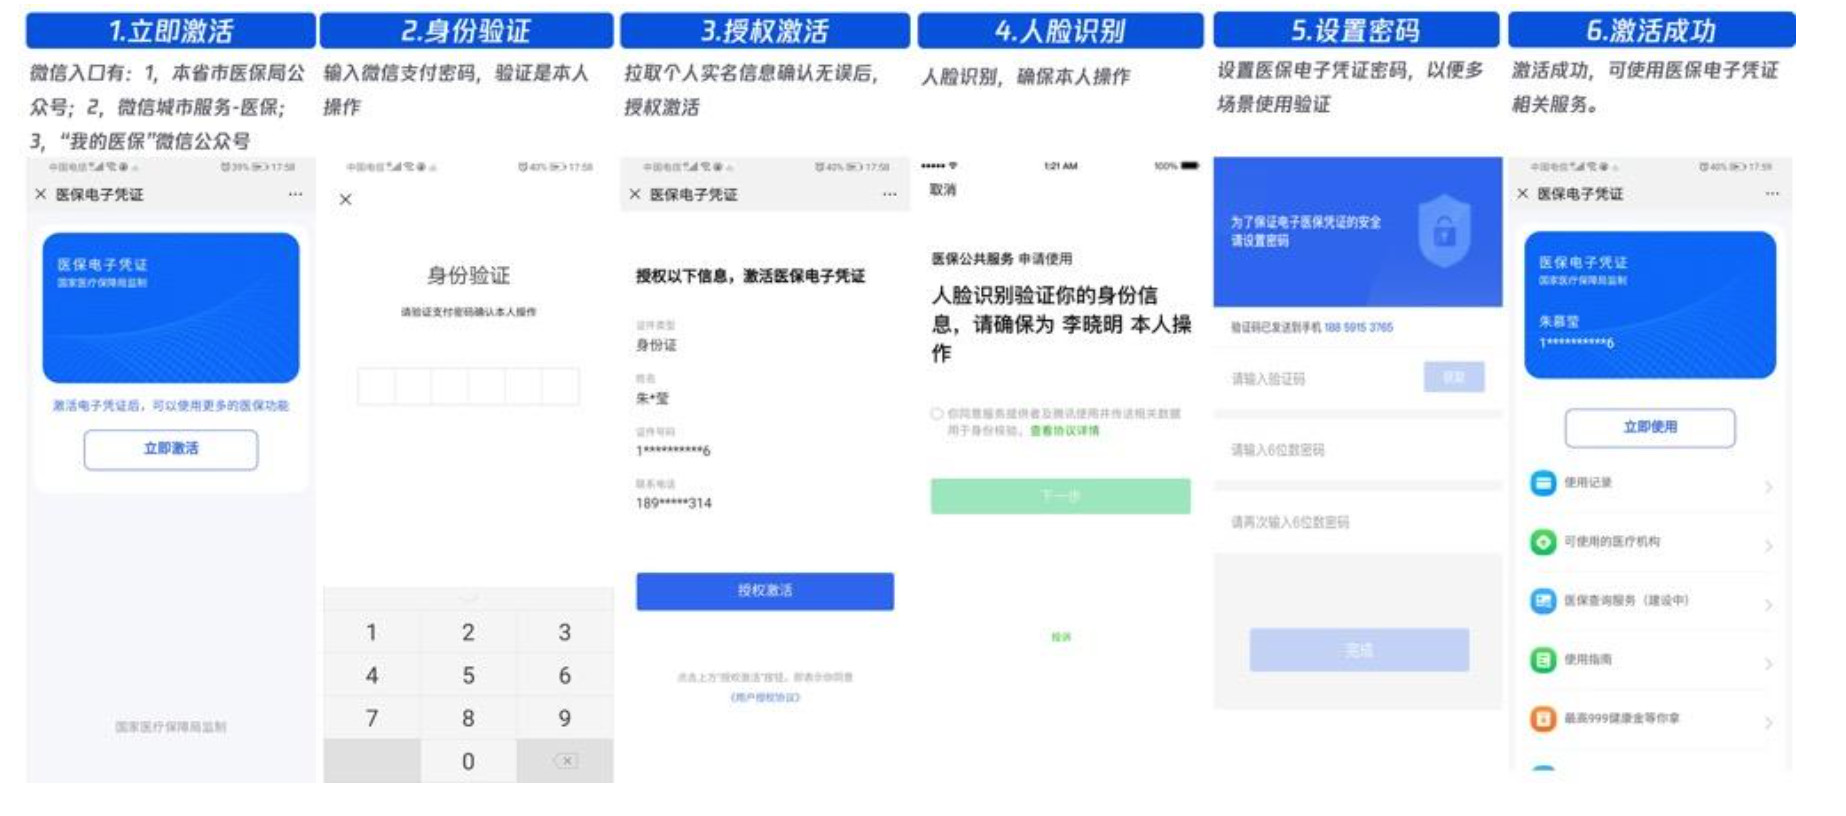The image size is (1846, 816).
Task: Tap the blue 医保电子凭证 card above 立即激活
Action: tap(171, 308)
